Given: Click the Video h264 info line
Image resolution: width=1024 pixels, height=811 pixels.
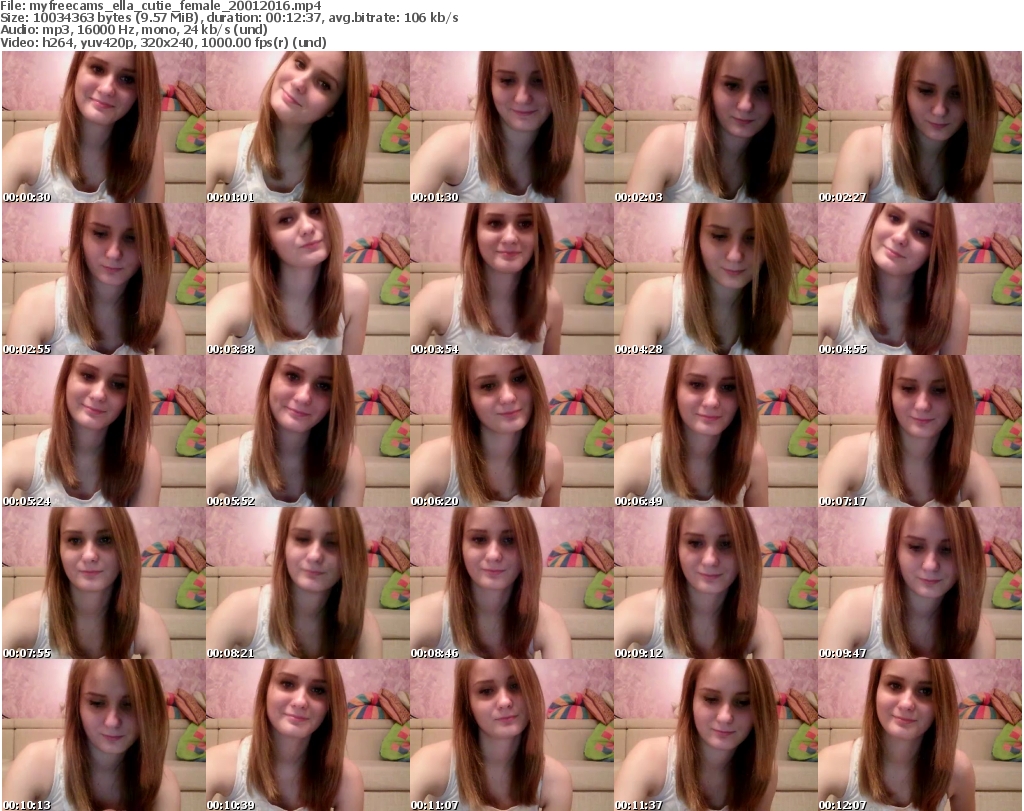Looking at the screenshot, I should click(163, 42).
